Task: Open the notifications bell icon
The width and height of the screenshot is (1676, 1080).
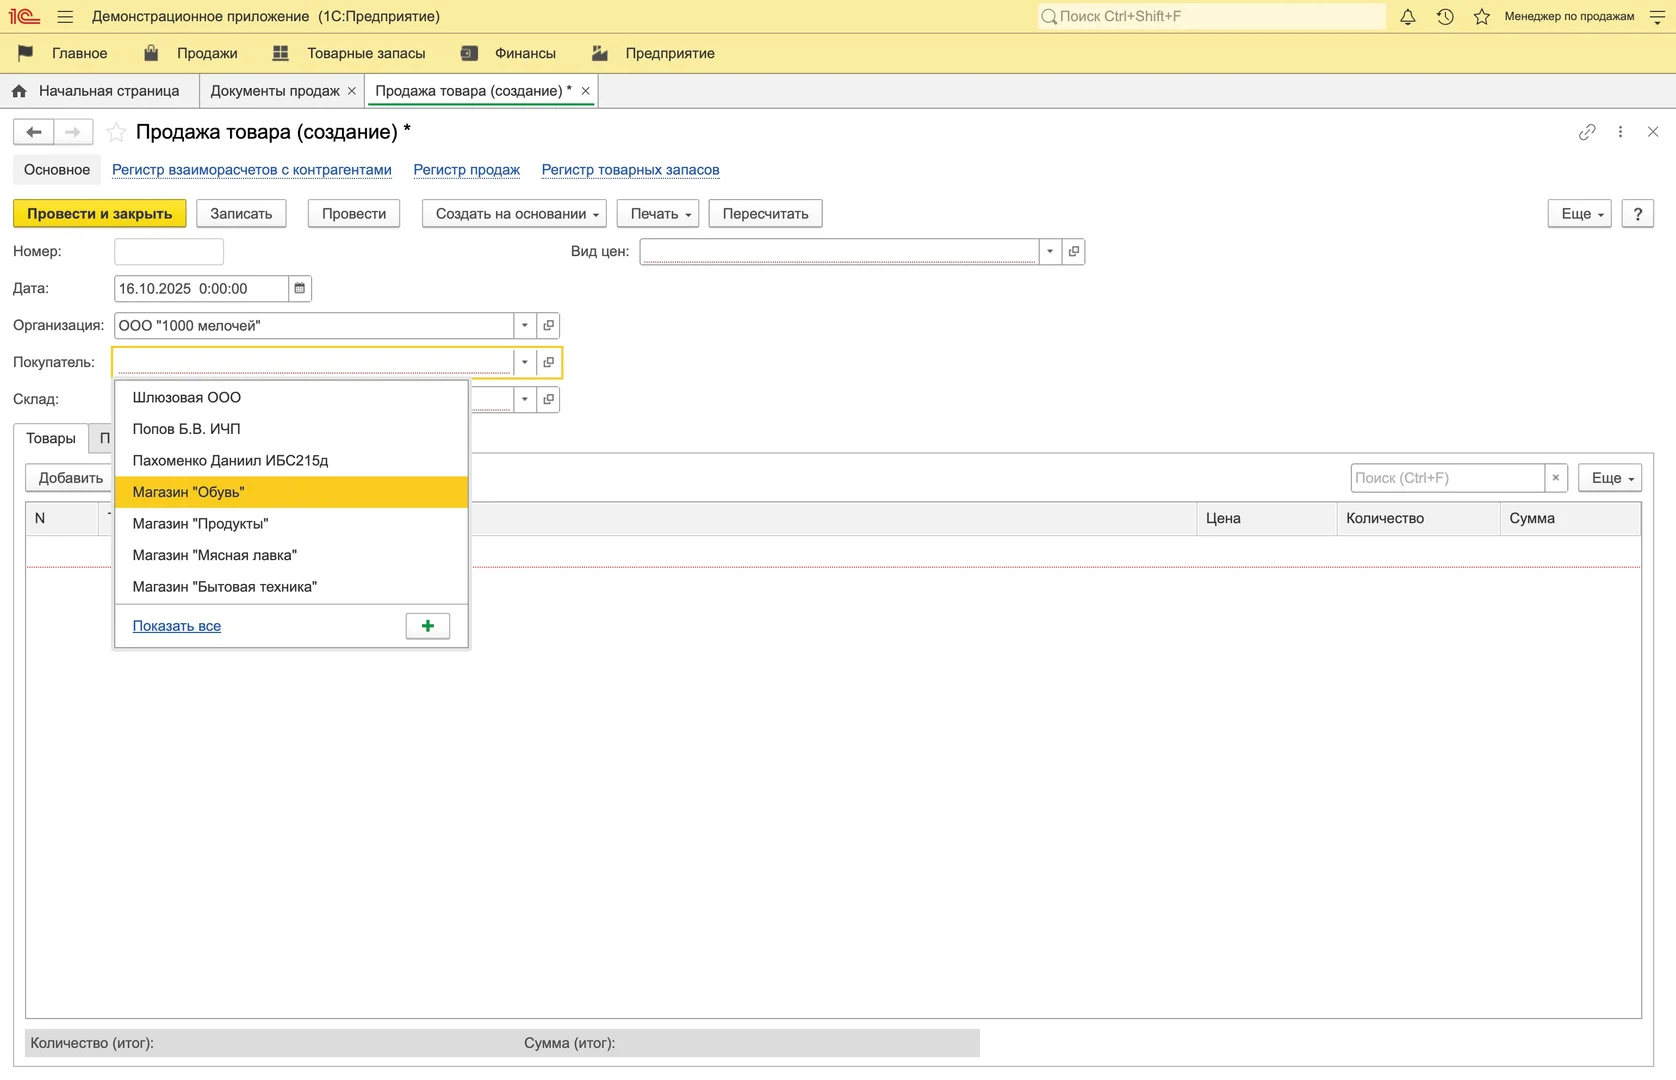Action: 1407,16
